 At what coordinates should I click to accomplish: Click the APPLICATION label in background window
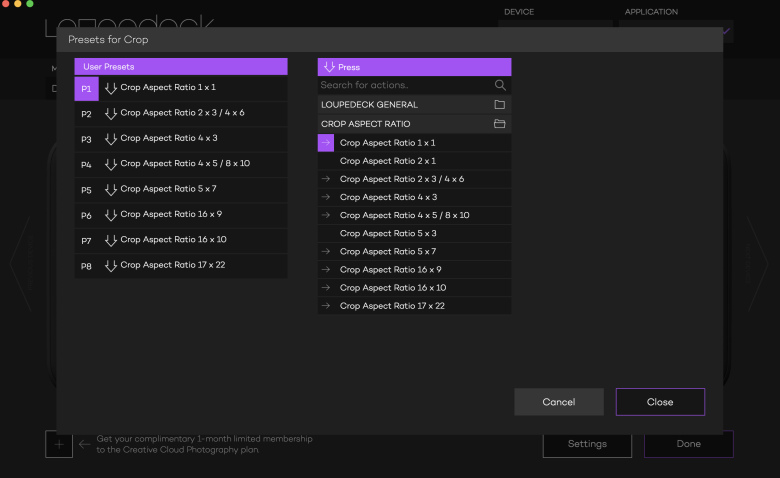point(651,12)
